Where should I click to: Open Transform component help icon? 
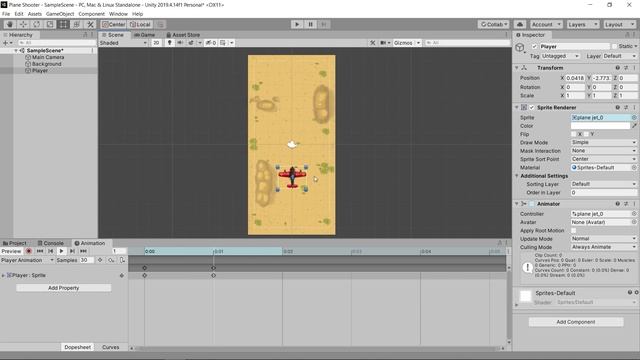coord(618,68)
